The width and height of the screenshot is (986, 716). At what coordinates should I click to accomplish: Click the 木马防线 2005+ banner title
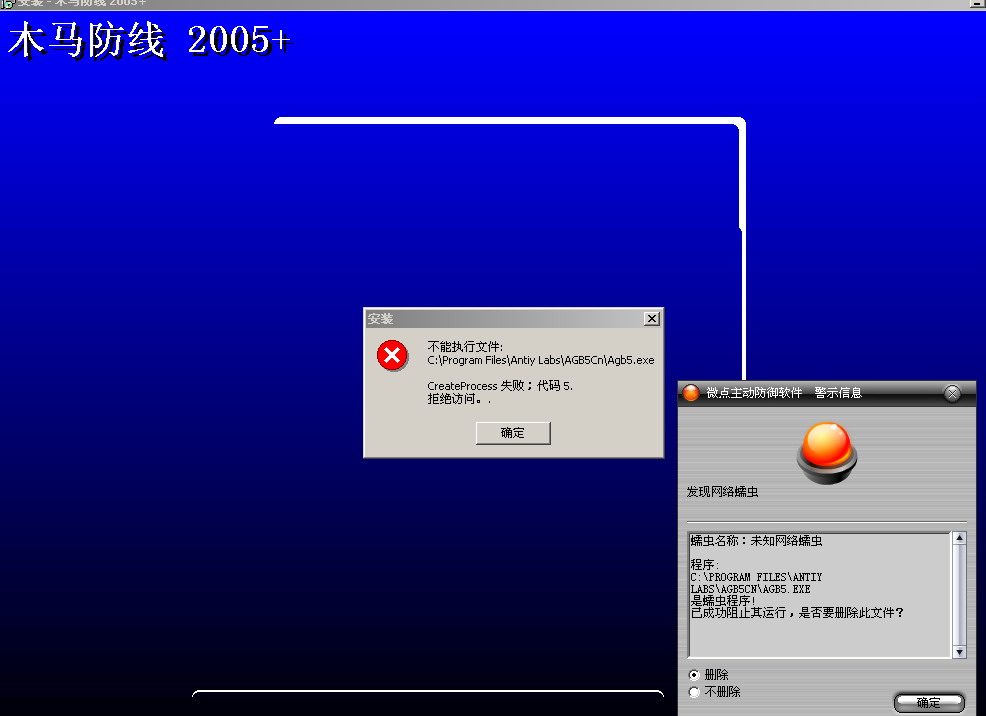click(x=148, y=41)
